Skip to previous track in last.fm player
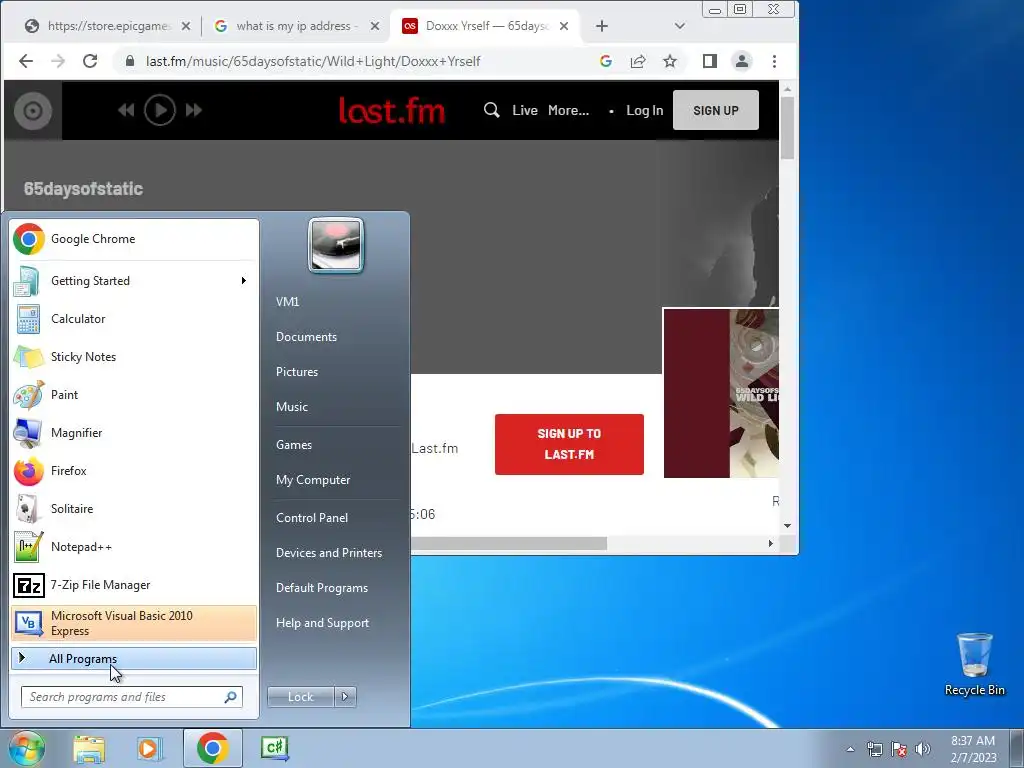 point(126,110)
